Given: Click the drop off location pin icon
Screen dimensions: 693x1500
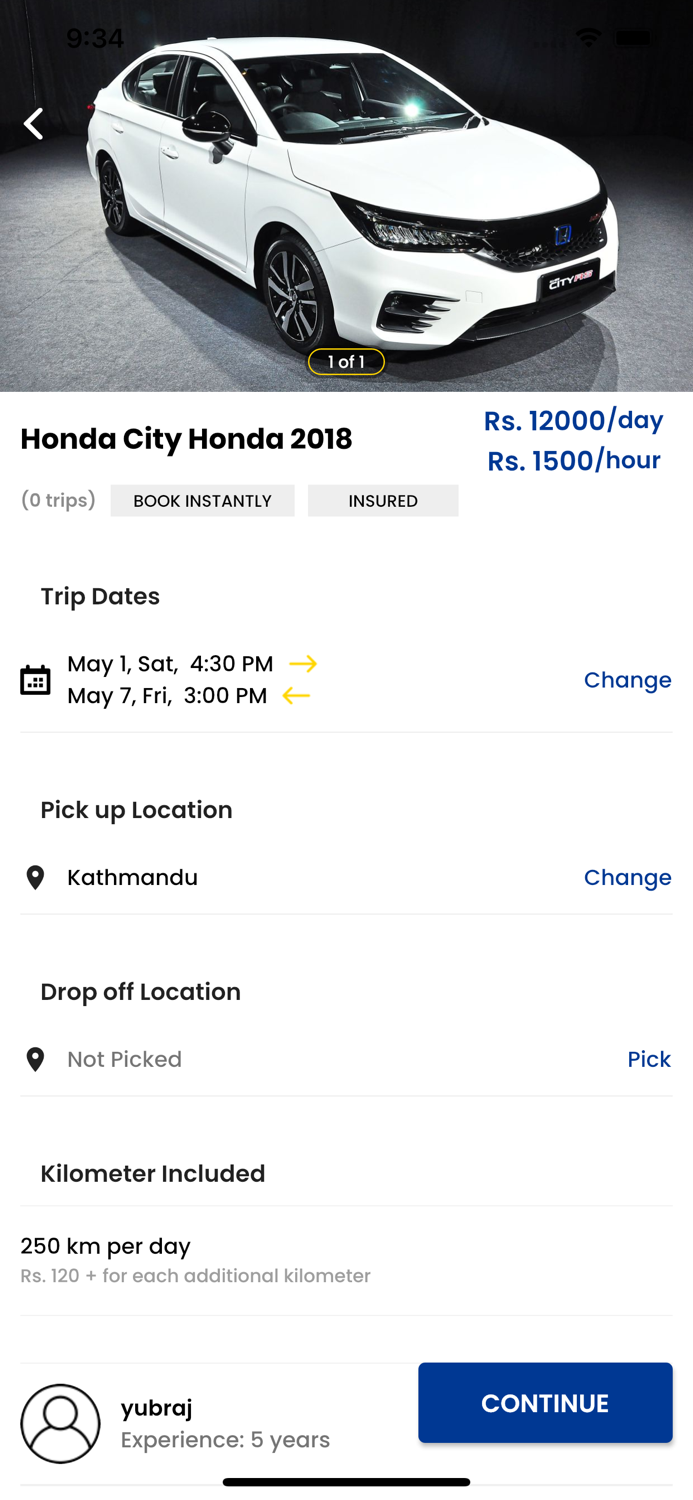Looking at the screenshot, I should 35,1059.
